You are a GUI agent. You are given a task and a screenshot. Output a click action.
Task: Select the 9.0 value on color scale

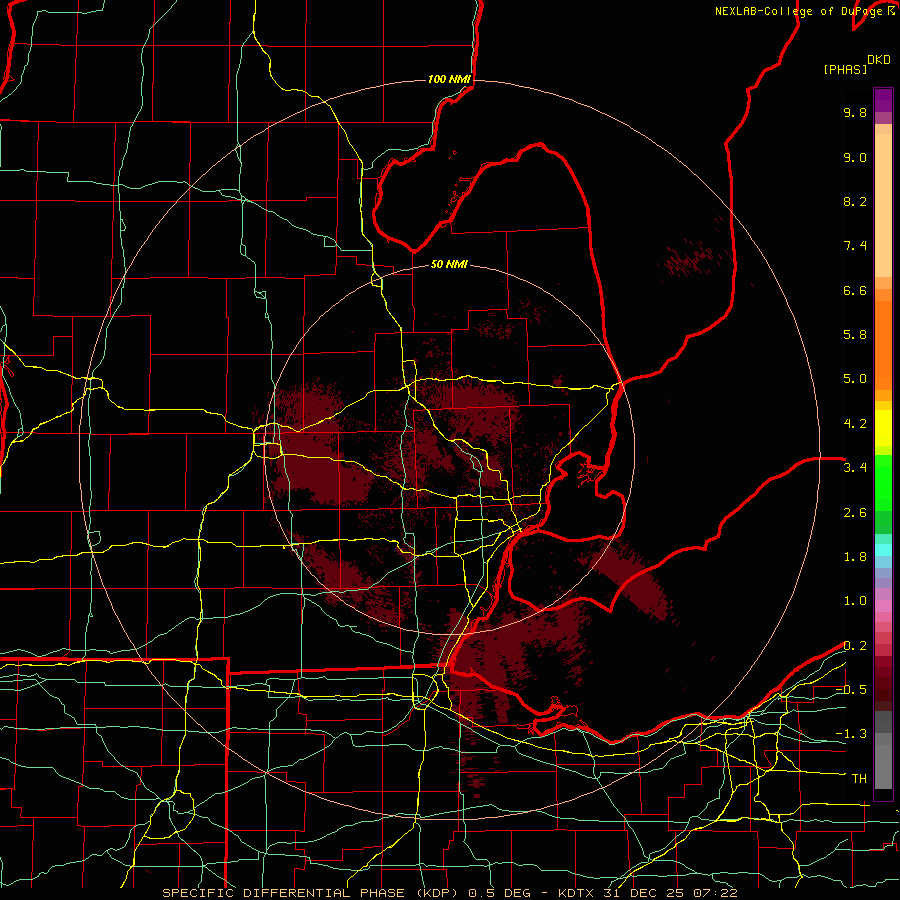855,157
